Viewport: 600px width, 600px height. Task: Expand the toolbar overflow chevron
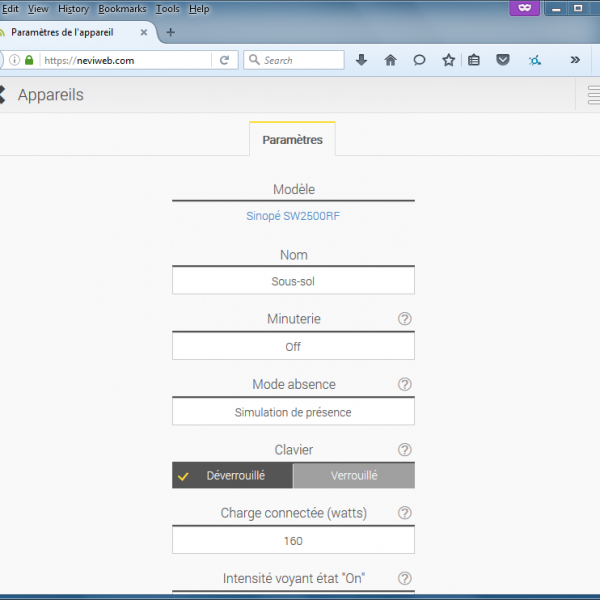[x=575, y=60]
